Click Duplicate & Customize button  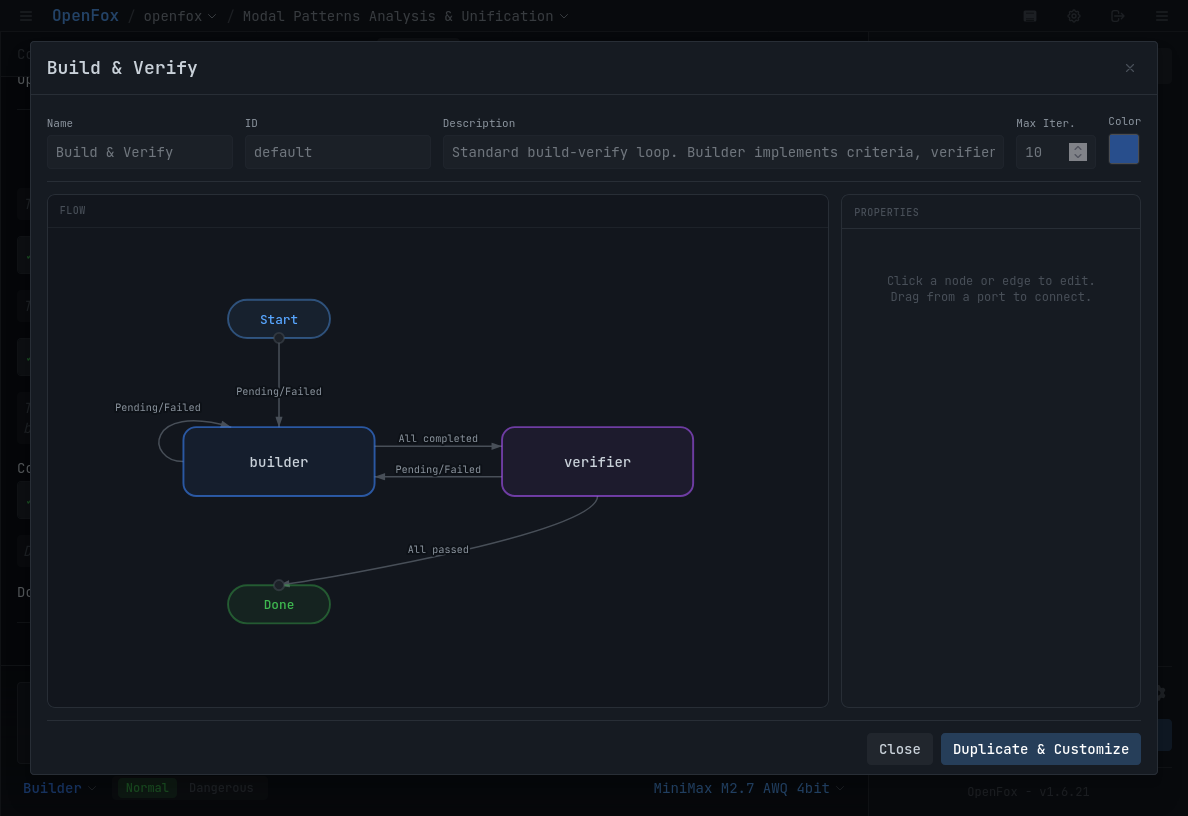coord(1040,749)
